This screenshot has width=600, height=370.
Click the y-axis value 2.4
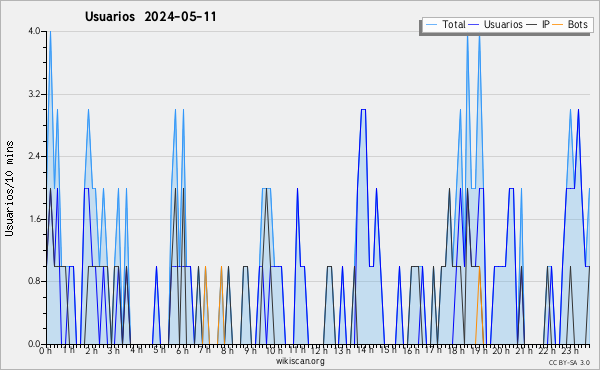[x=34, y=156]
